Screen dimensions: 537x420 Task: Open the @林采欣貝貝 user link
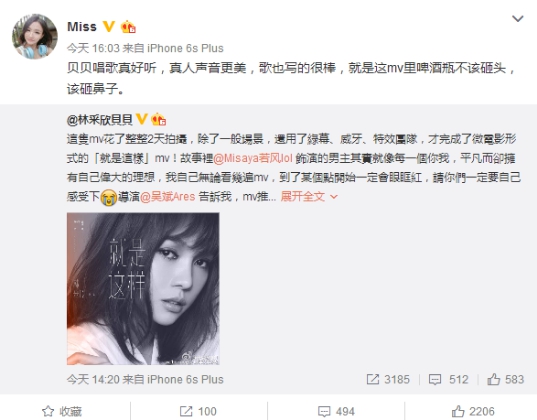100,120
